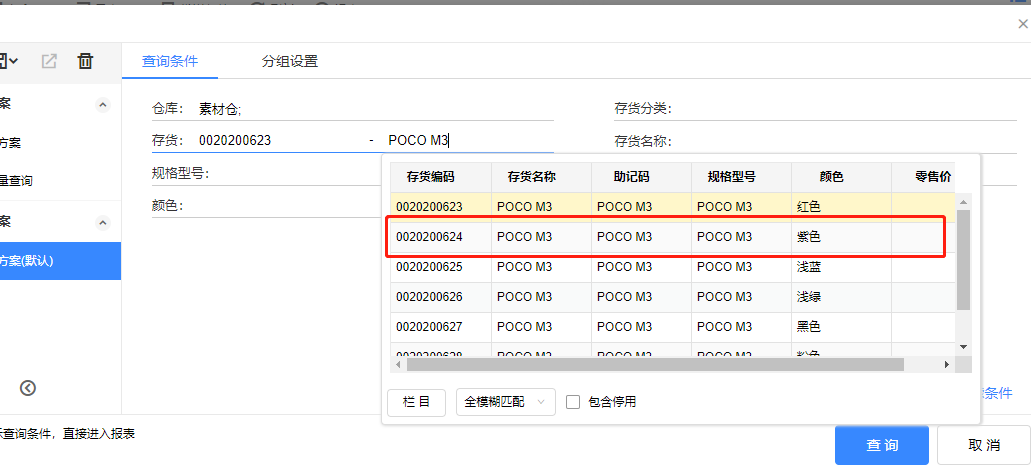This screenshot has height=473, width=1031.
Task: Select row with code 0020200625
Action: point(673,267)
